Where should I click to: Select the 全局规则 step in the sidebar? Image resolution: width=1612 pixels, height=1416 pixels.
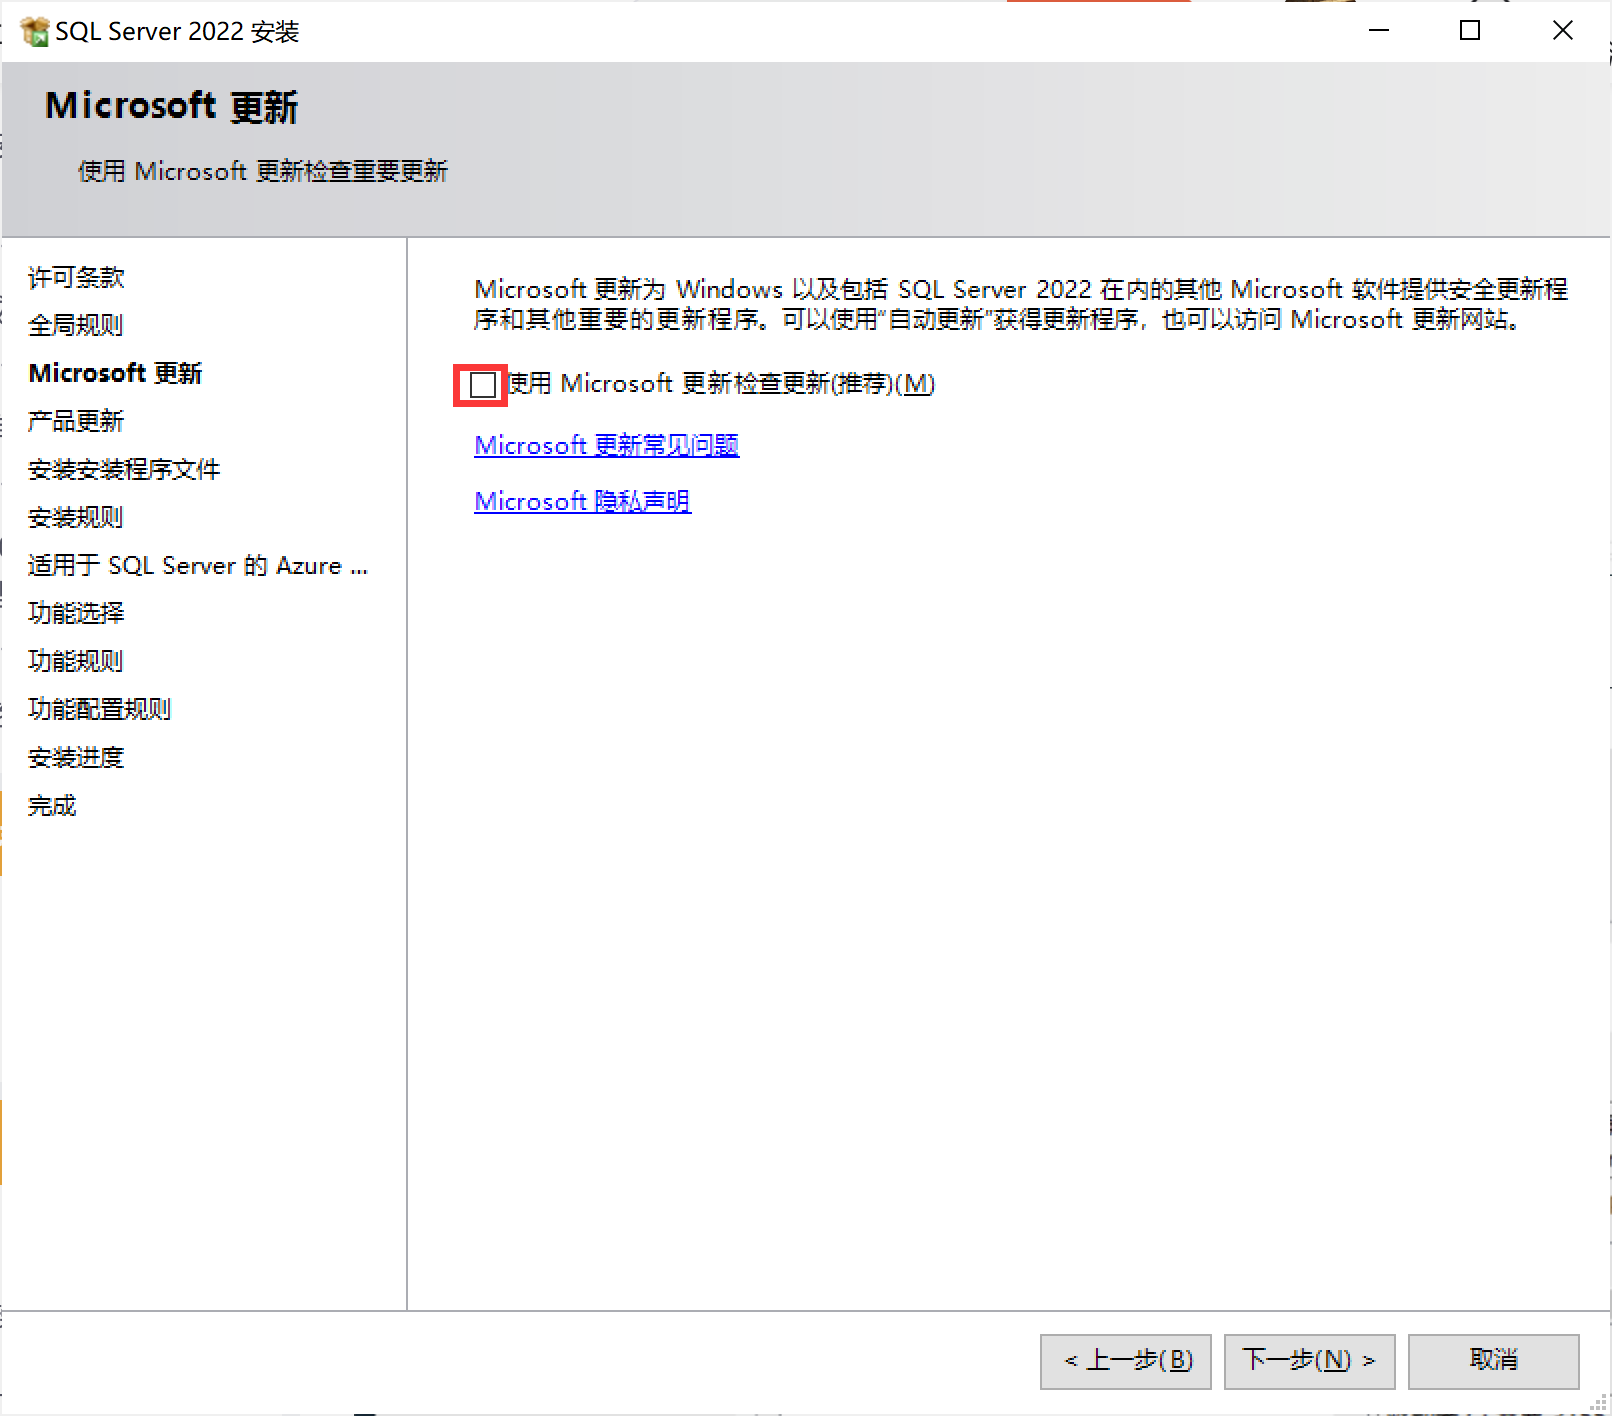(x=76, y=325)
